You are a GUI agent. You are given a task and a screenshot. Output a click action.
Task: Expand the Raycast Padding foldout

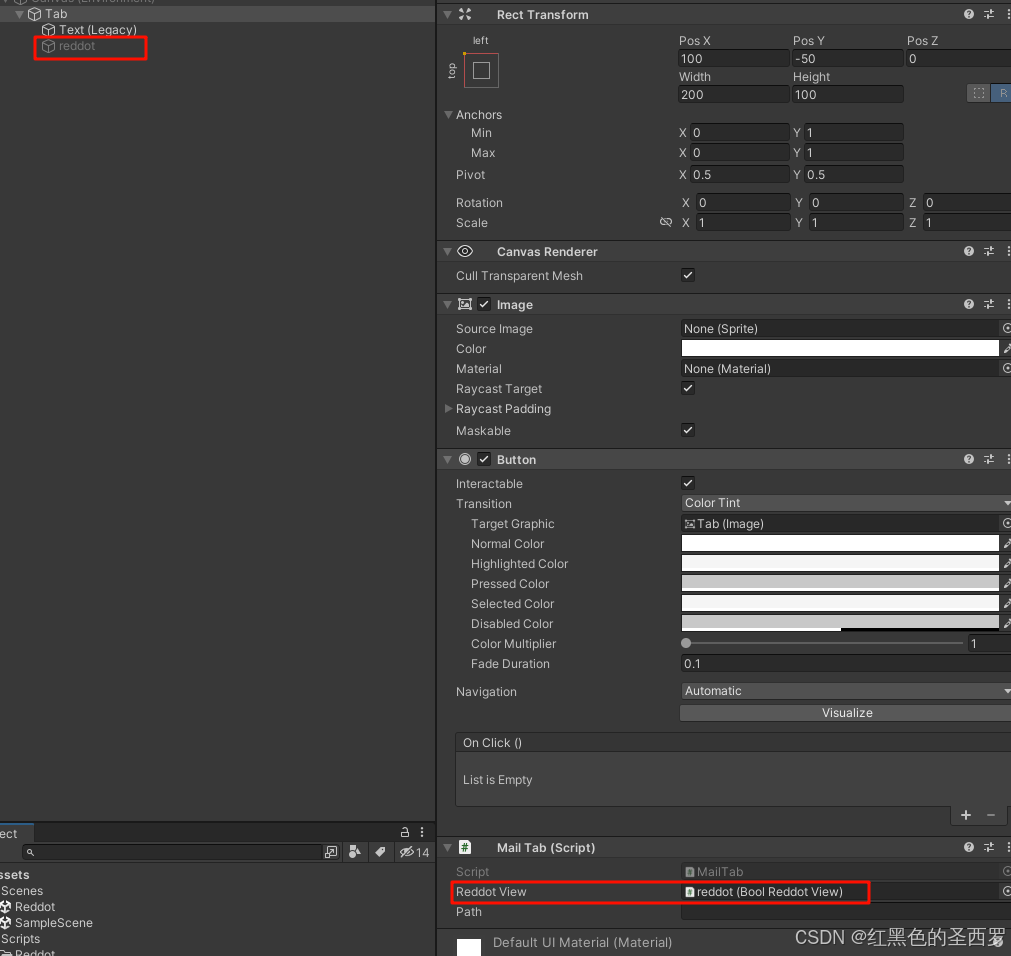448,409
